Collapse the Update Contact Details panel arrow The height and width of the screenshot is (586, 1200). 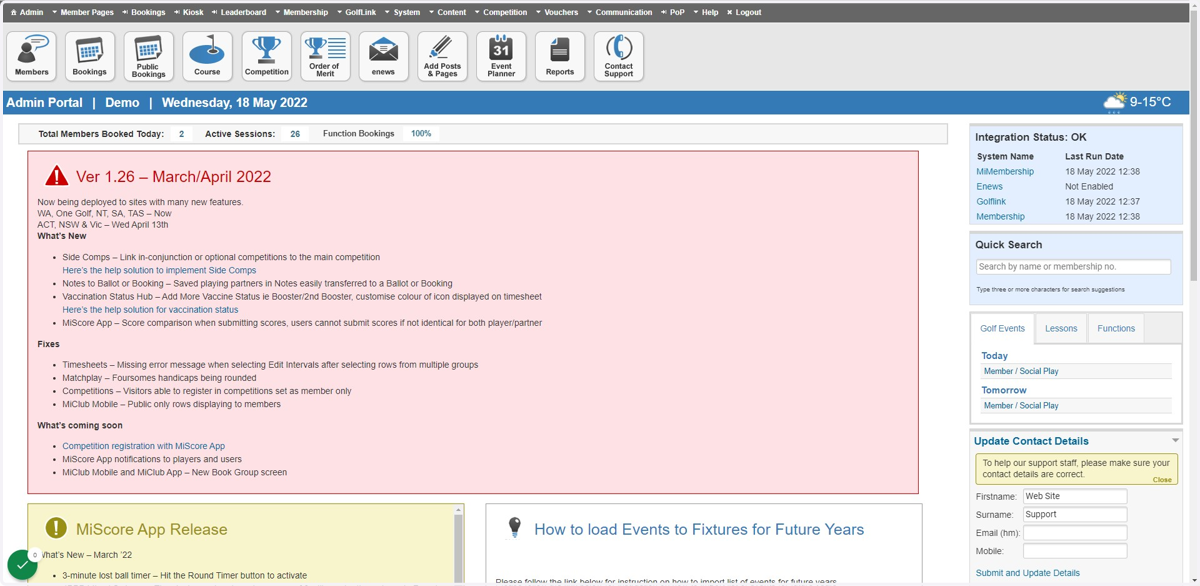click(x=1175, y=440)
